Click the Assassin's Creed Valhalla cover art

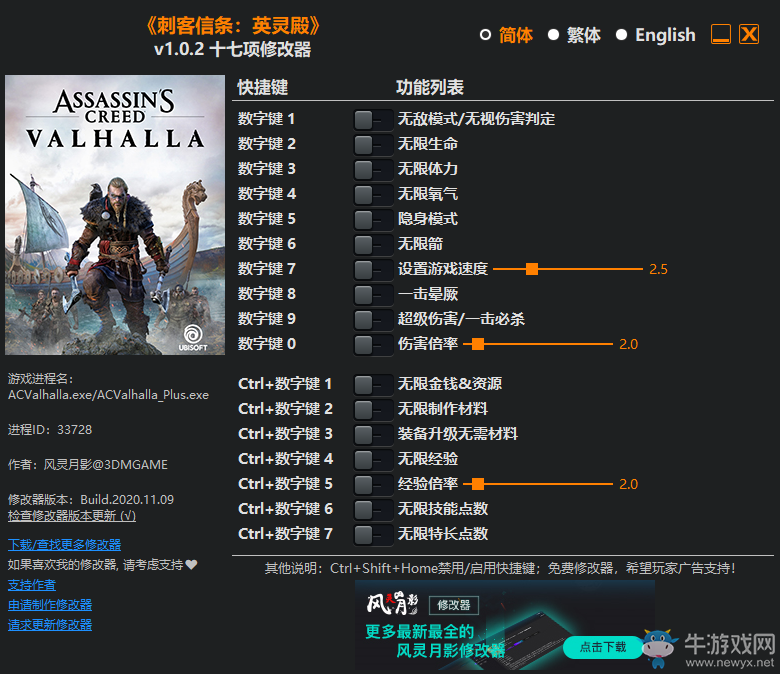(x=115, y=215)
